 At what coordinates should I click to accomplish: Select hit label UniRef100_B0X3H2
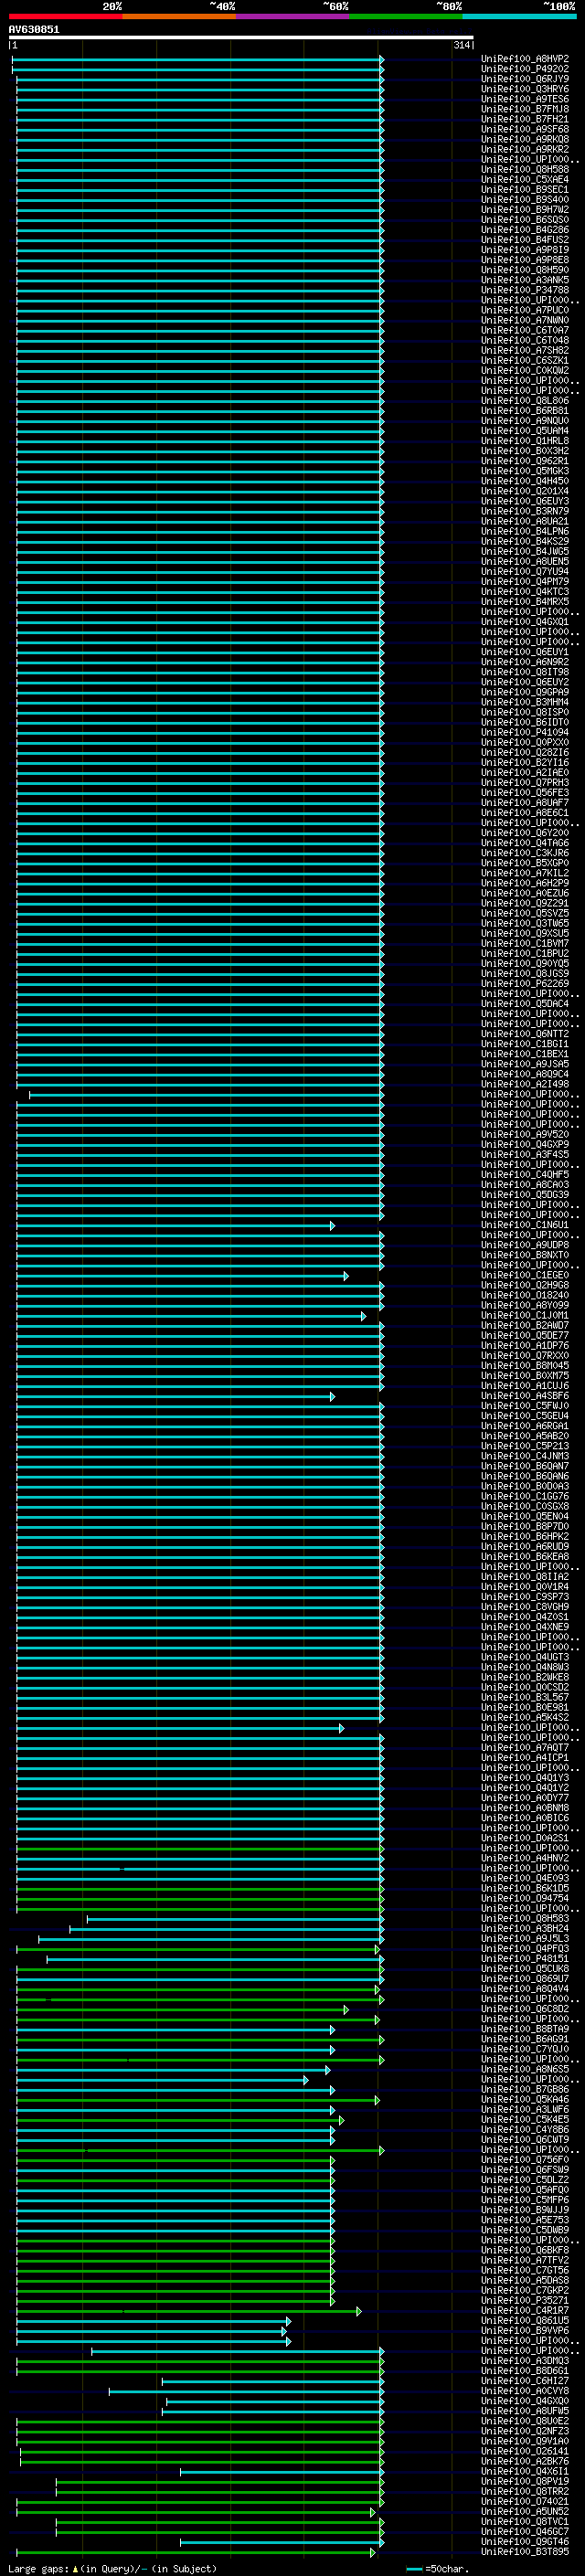tap(525, 451)
